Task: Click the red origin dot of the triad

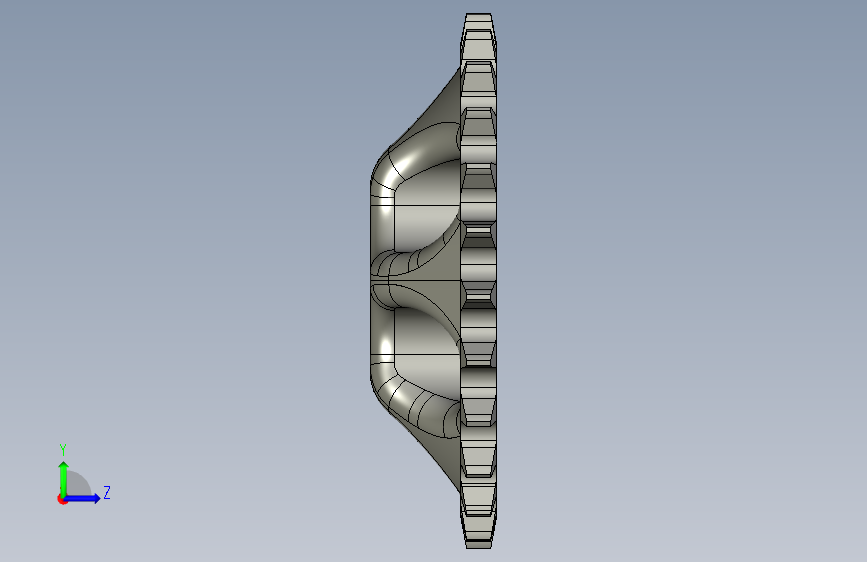Action: click(62, 499)
